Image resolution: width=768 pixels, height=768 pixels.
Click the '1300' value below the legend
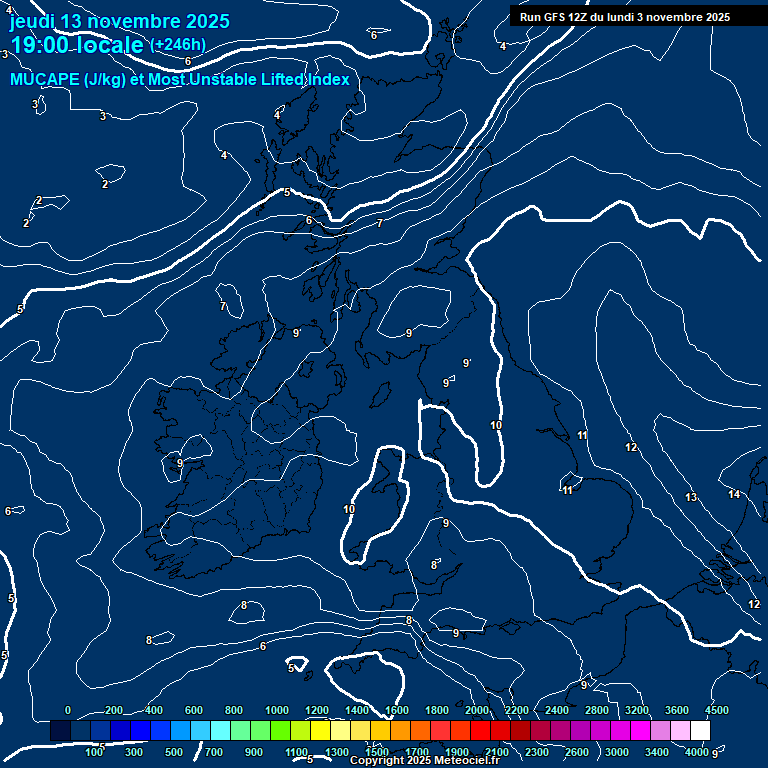coord(337,752)
